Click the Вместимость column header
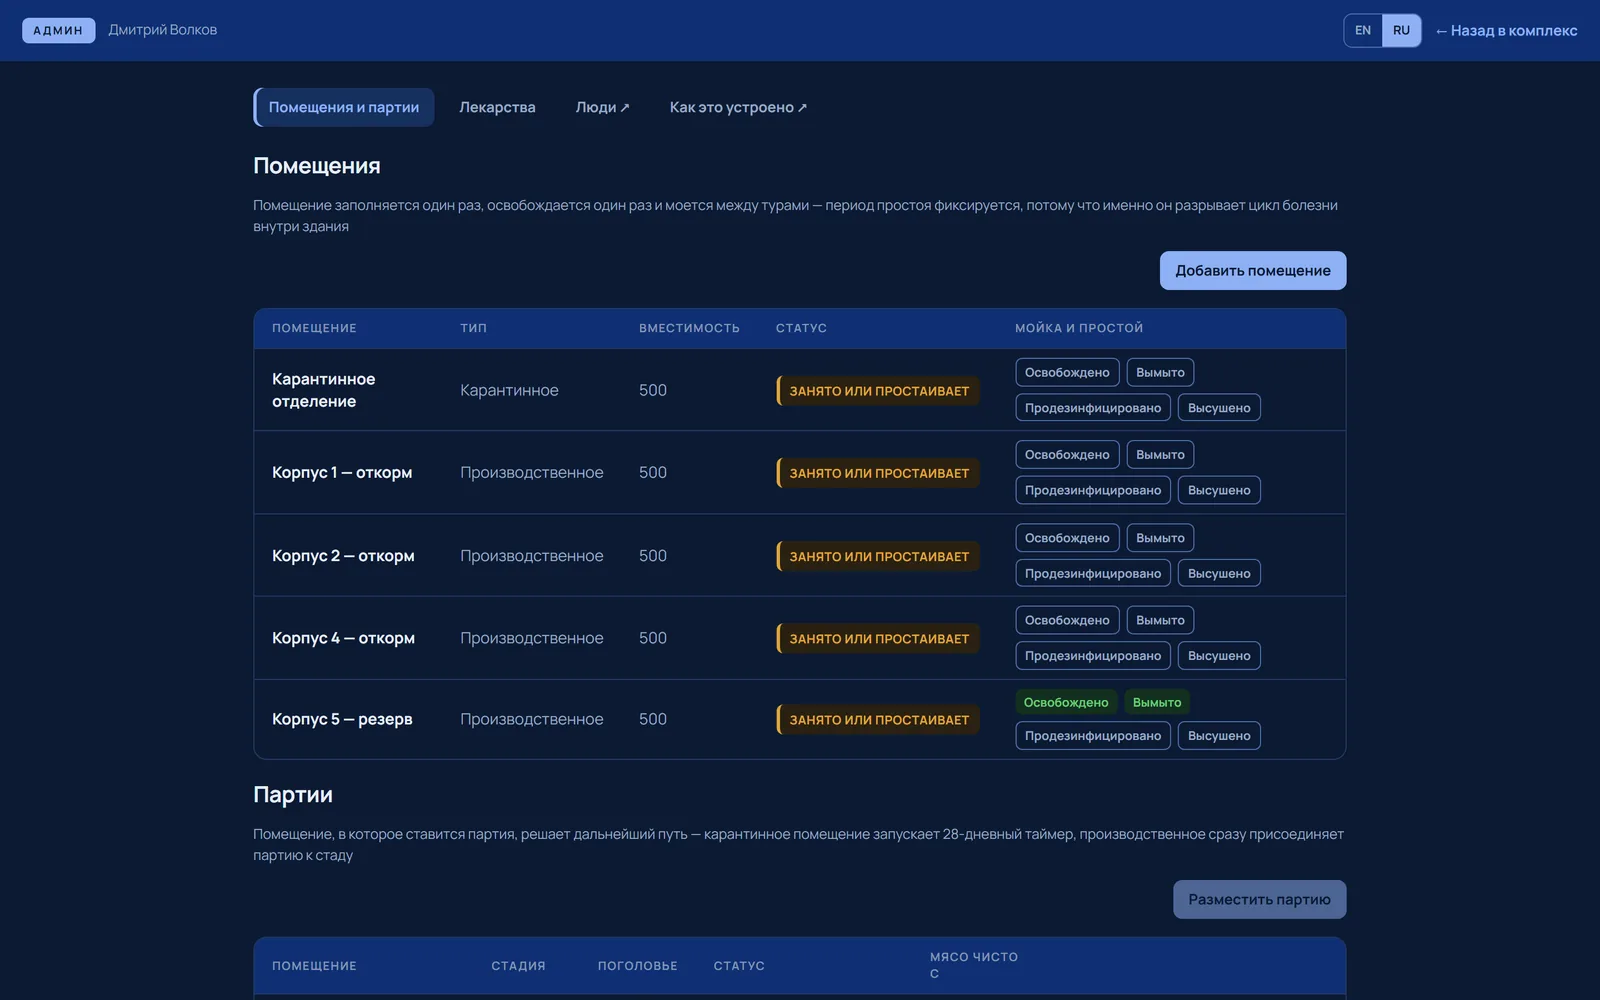The height and width of the screenshot is (1000, 1600). [x=689, y=328]
